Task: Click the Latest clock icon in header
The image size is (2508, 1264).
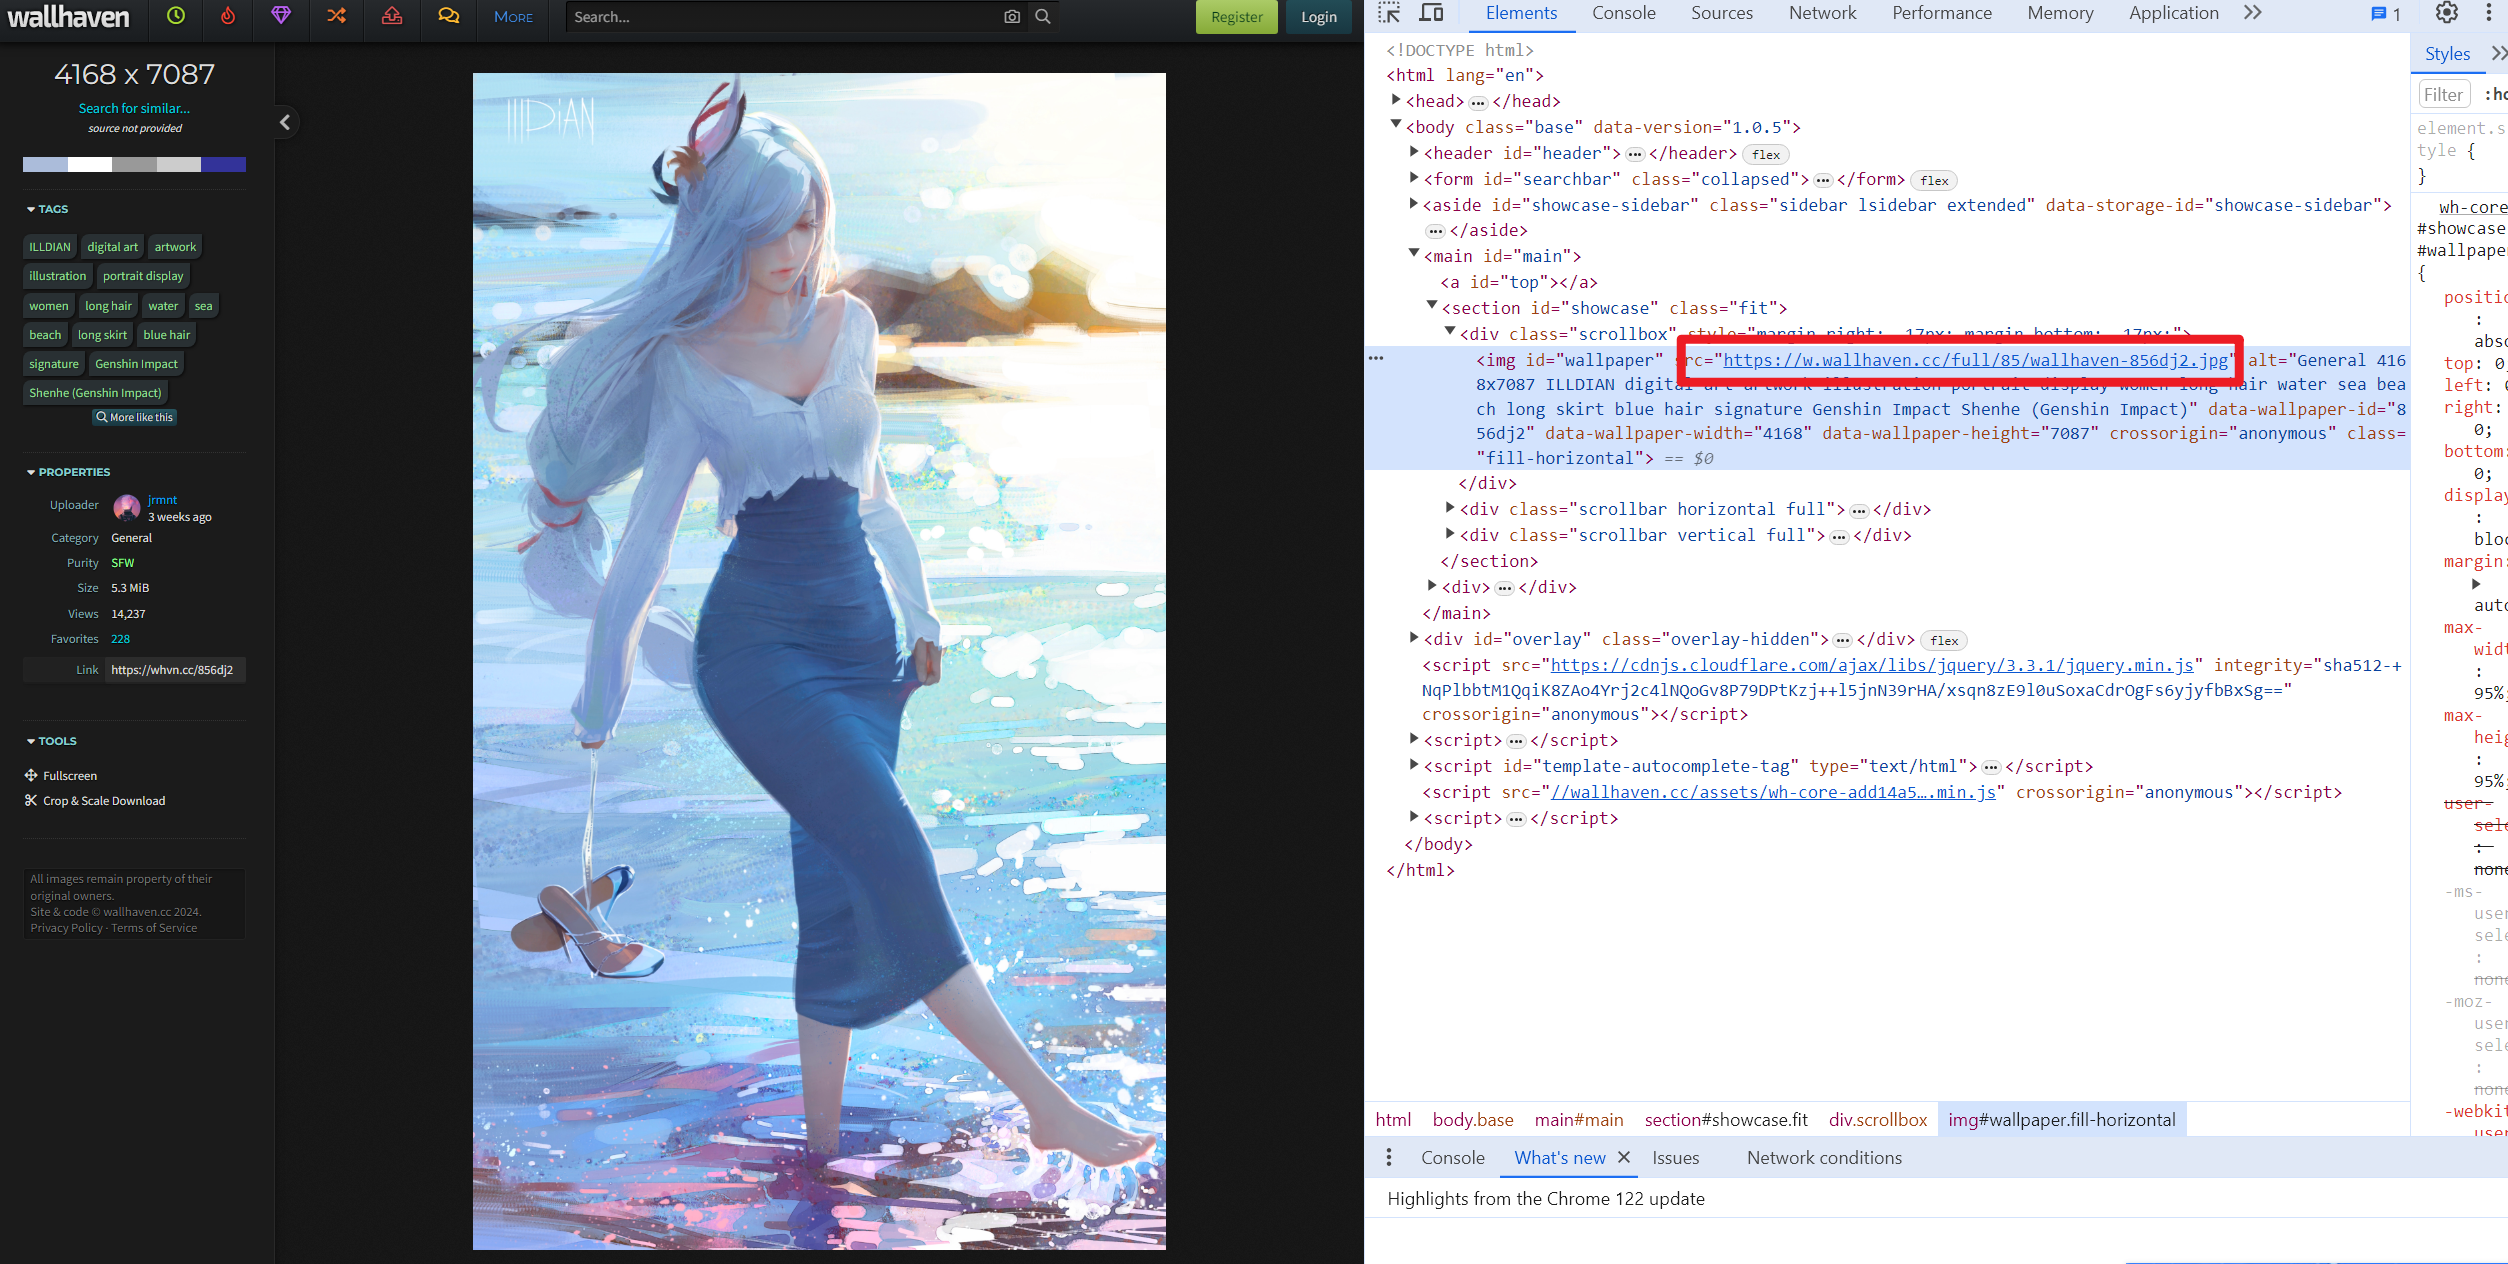Action: [x=176, y=16]
